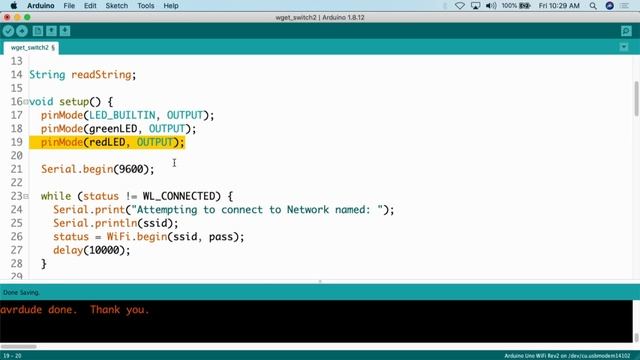Open the Notification Center icon

tap(624, 6)
